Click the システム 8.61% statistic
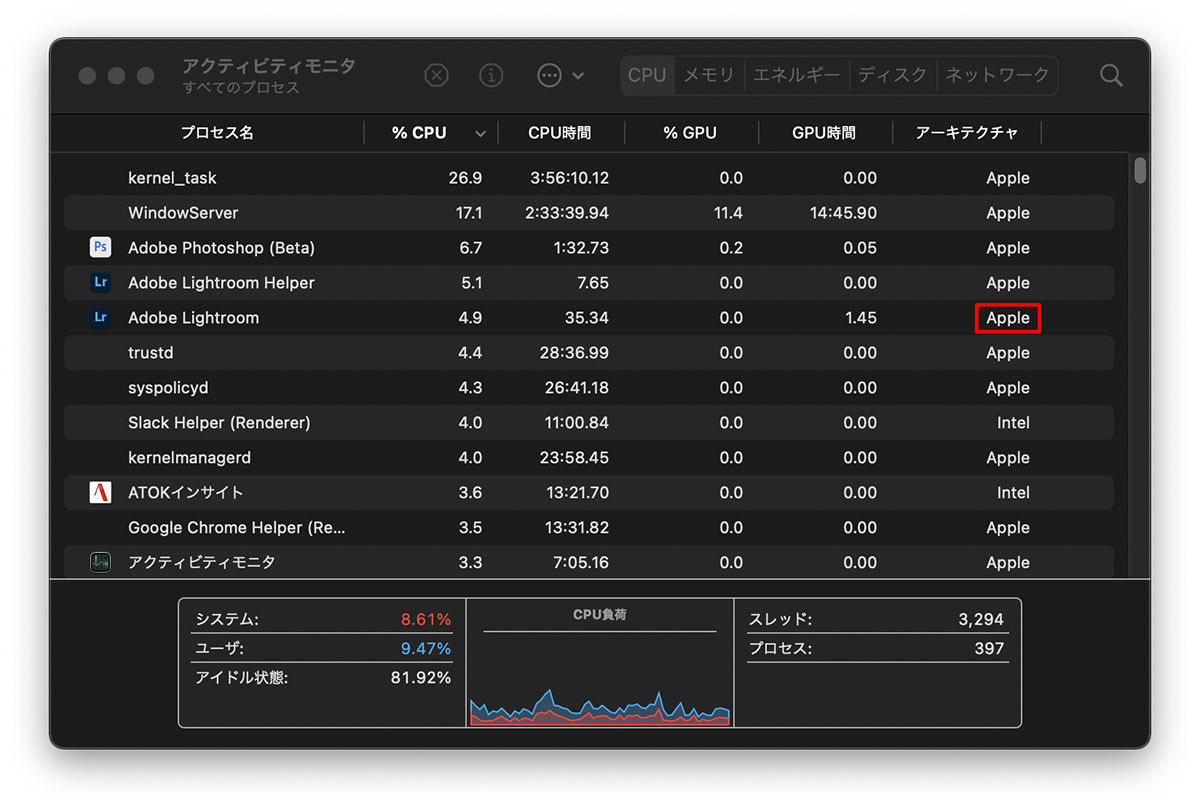This screenshot has height=800, width=1200. [x=322, y=620]
